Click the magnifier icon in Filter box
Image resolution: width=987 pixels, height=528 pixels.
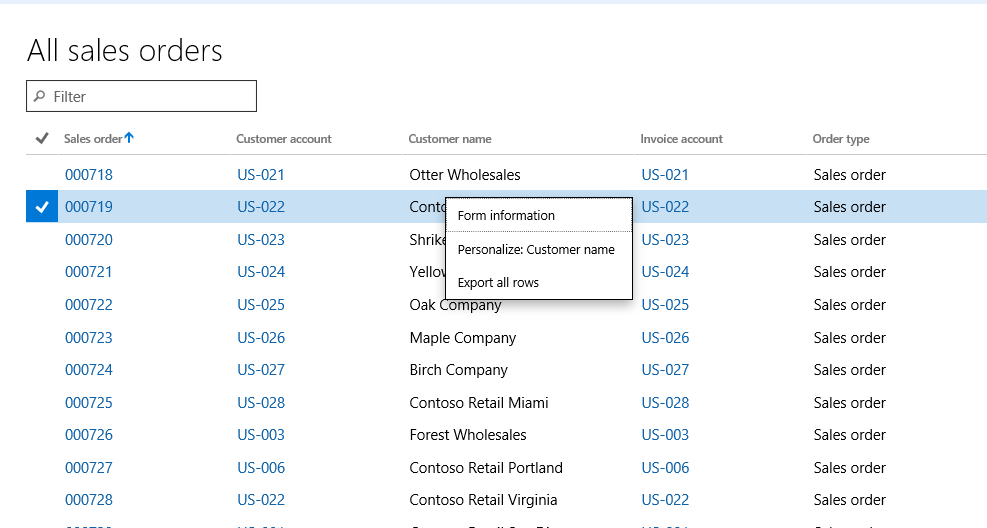[40, 97]
